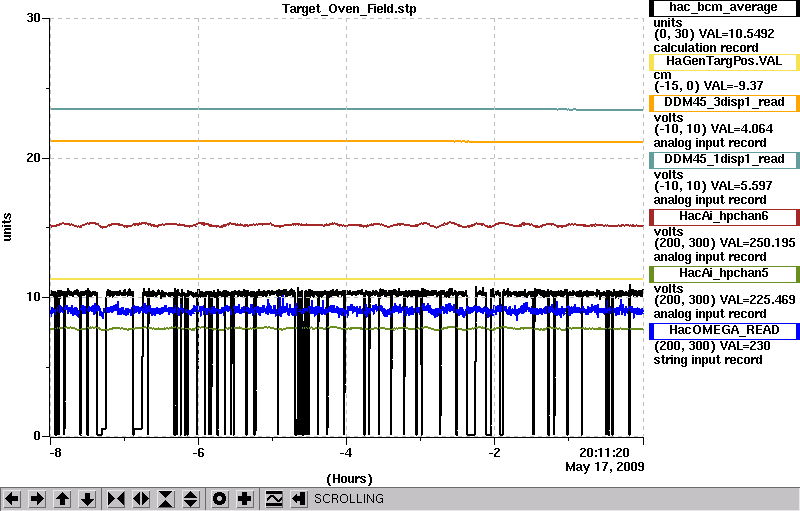Image resolution: width=800 pixels, height=511 pixels.
Task: Click the (Hours) x-axis label
Action: pos(349,479)
